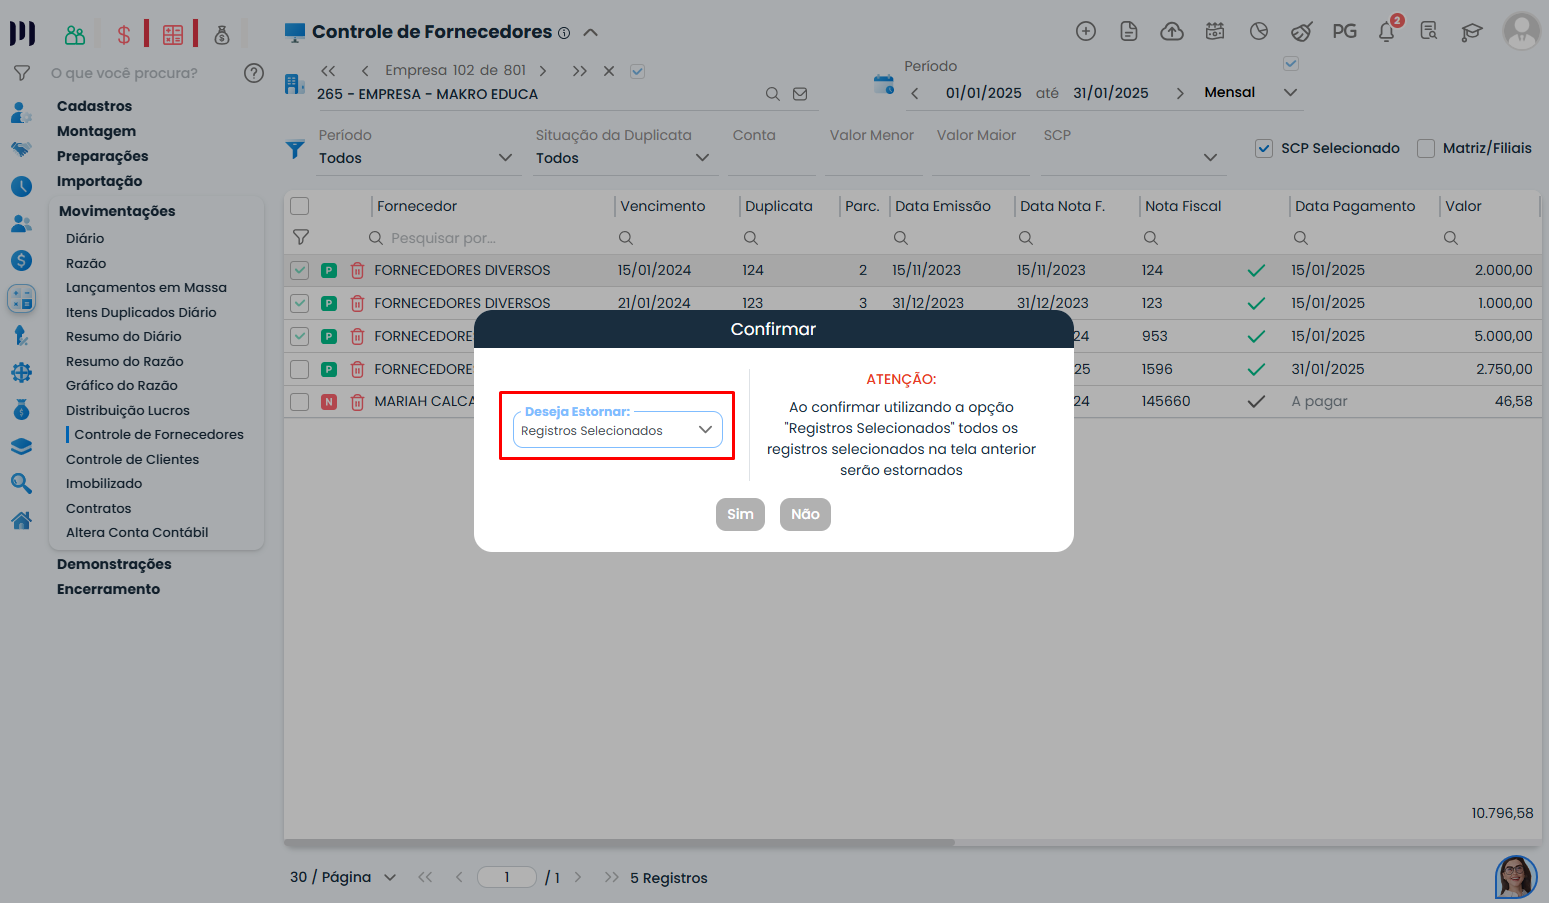1549x903 pixels.
Task: Click the cloud upload icon in the top toolbar
Action: (1171, 32)
